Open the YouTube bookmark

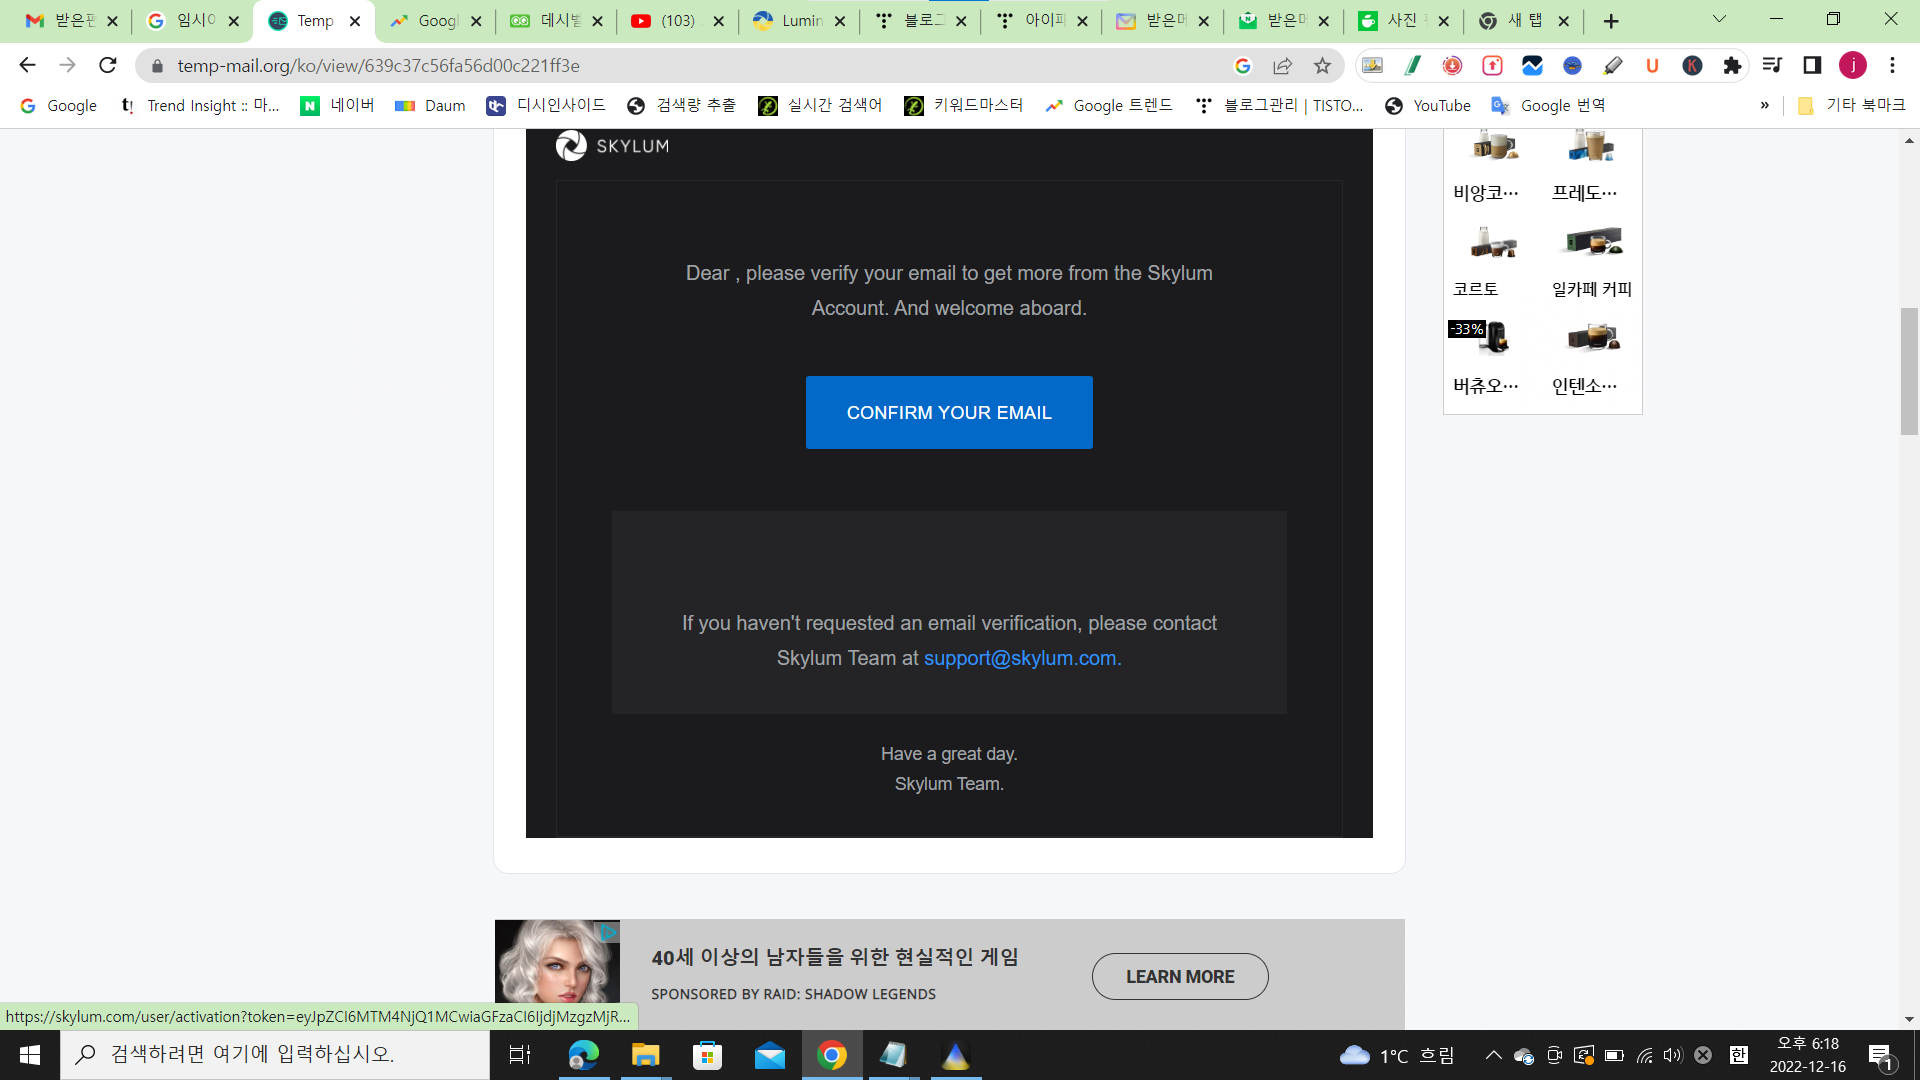coord(1427,105)
